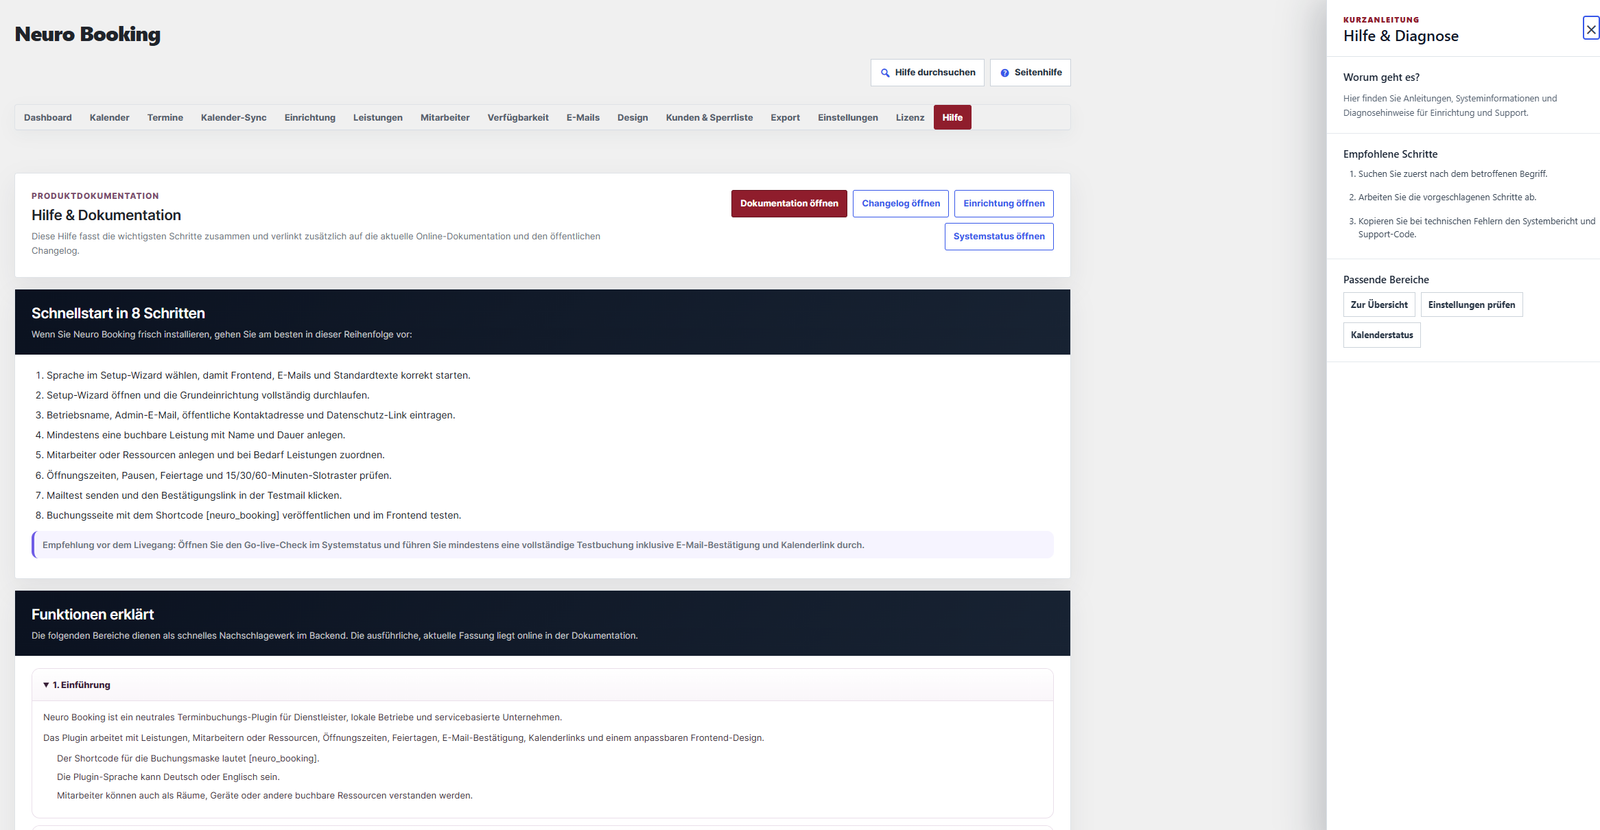Screen dimensions: 1600x830
Task: Open Kalenderstatus from Passende Bereiche
Action: click(1382, 335)
